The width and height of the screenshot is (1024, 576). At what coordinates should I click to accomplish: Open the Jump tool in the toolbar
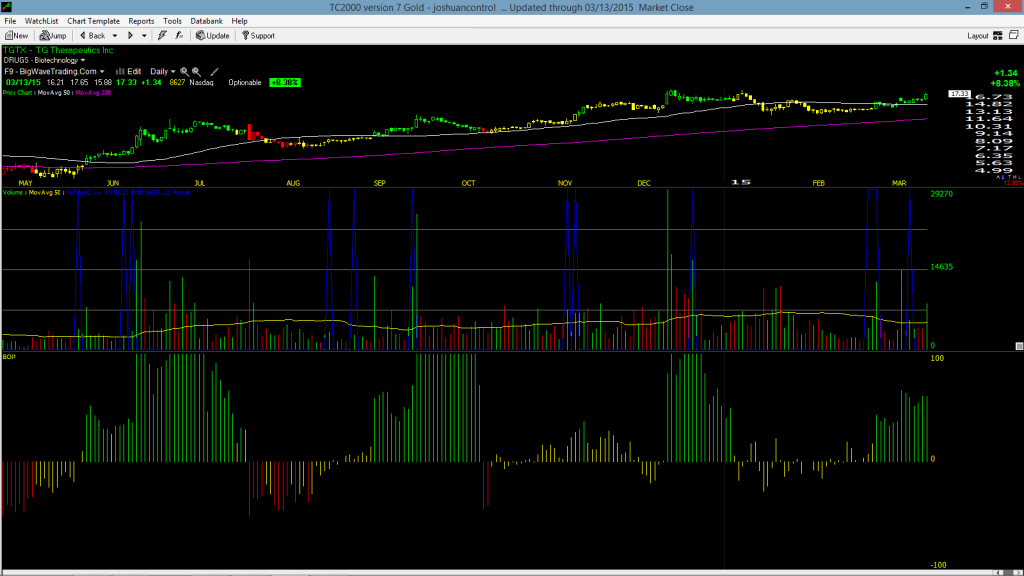[x=53, y=36]
